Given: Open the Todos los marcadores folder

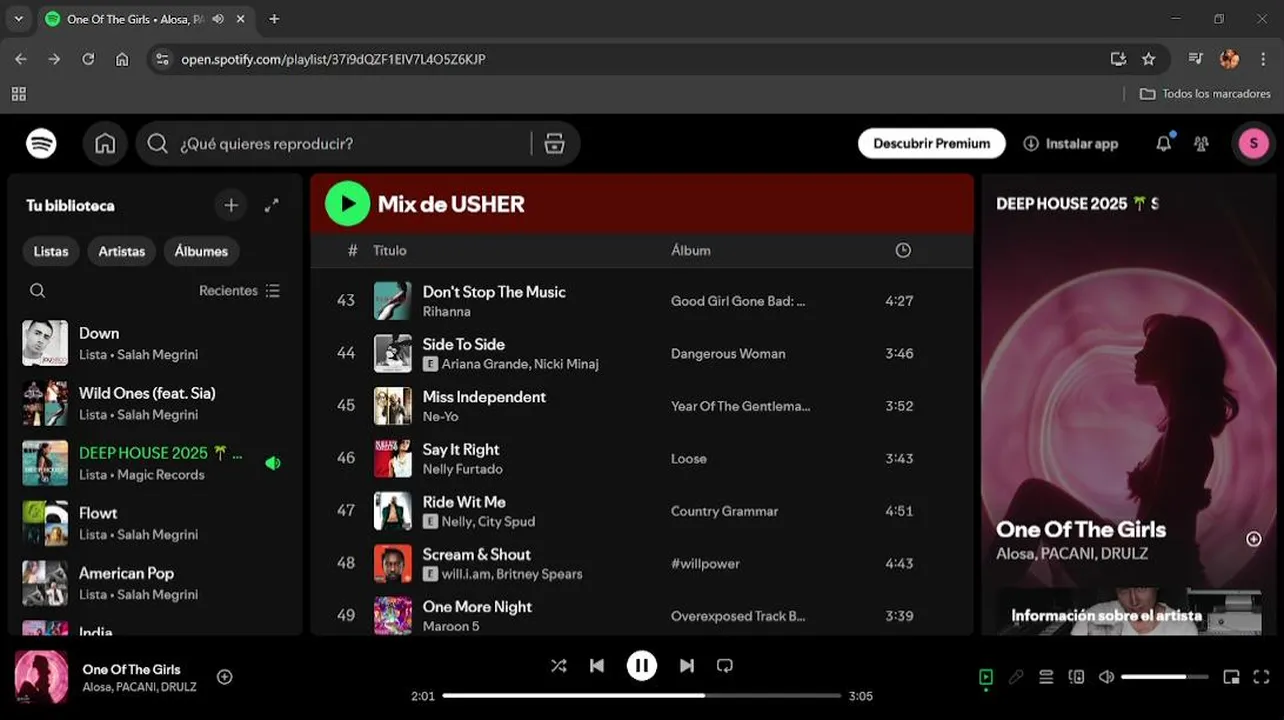Looking at the screenshot, I should [1205, 93].
